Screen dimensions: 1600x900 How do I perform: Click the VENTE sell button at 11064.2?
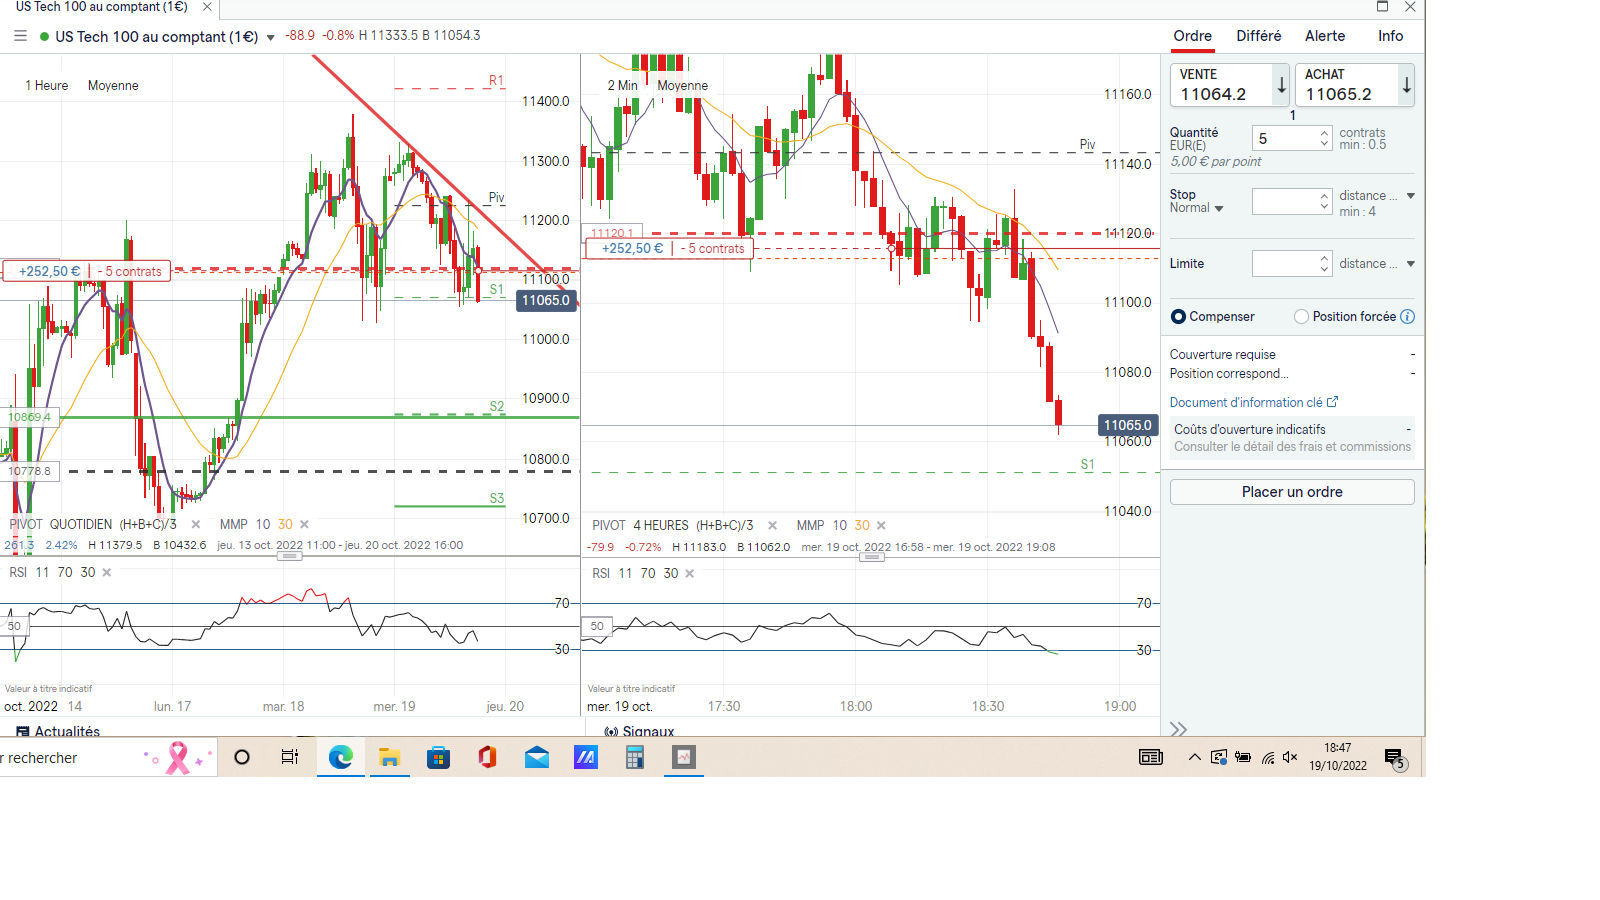[x=1230, y=85]
